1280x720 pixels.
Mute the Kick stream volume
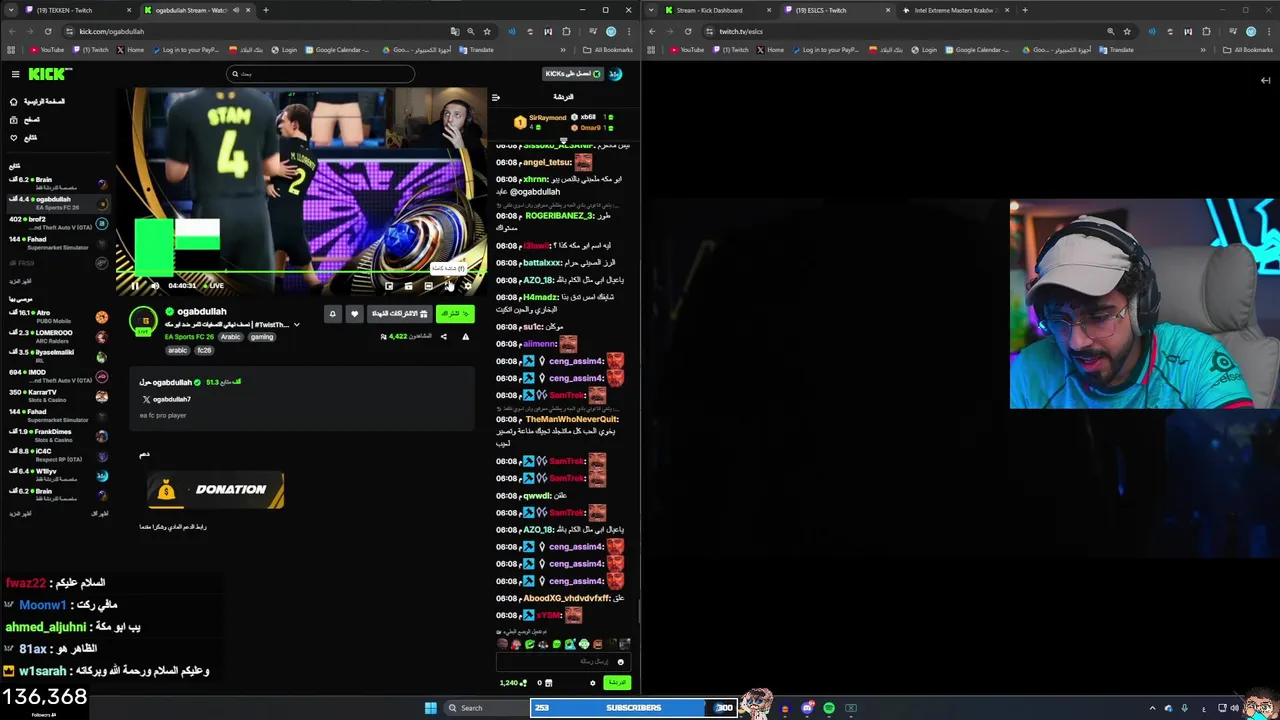click(x=154, y=286)
